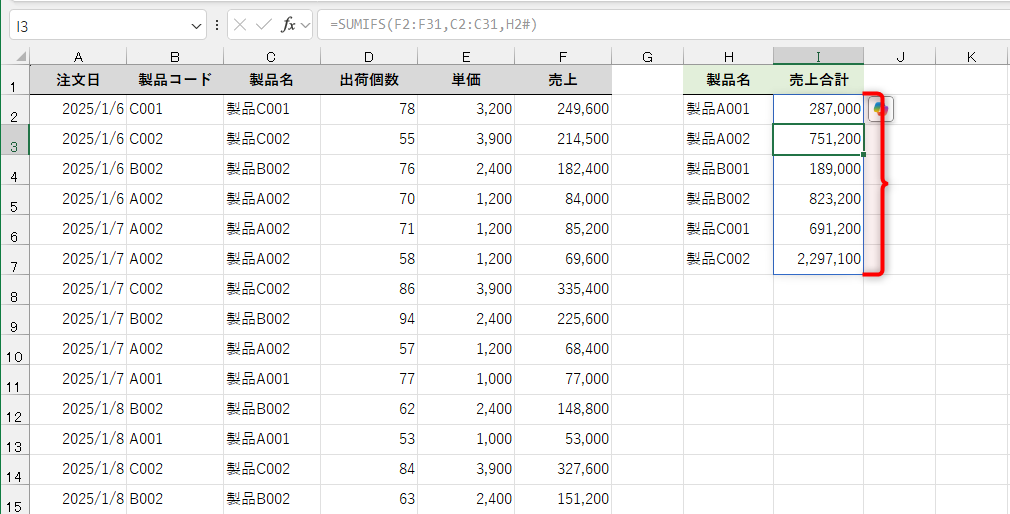Select column I header
This screenshot has height=514, width=1010.
819,57
